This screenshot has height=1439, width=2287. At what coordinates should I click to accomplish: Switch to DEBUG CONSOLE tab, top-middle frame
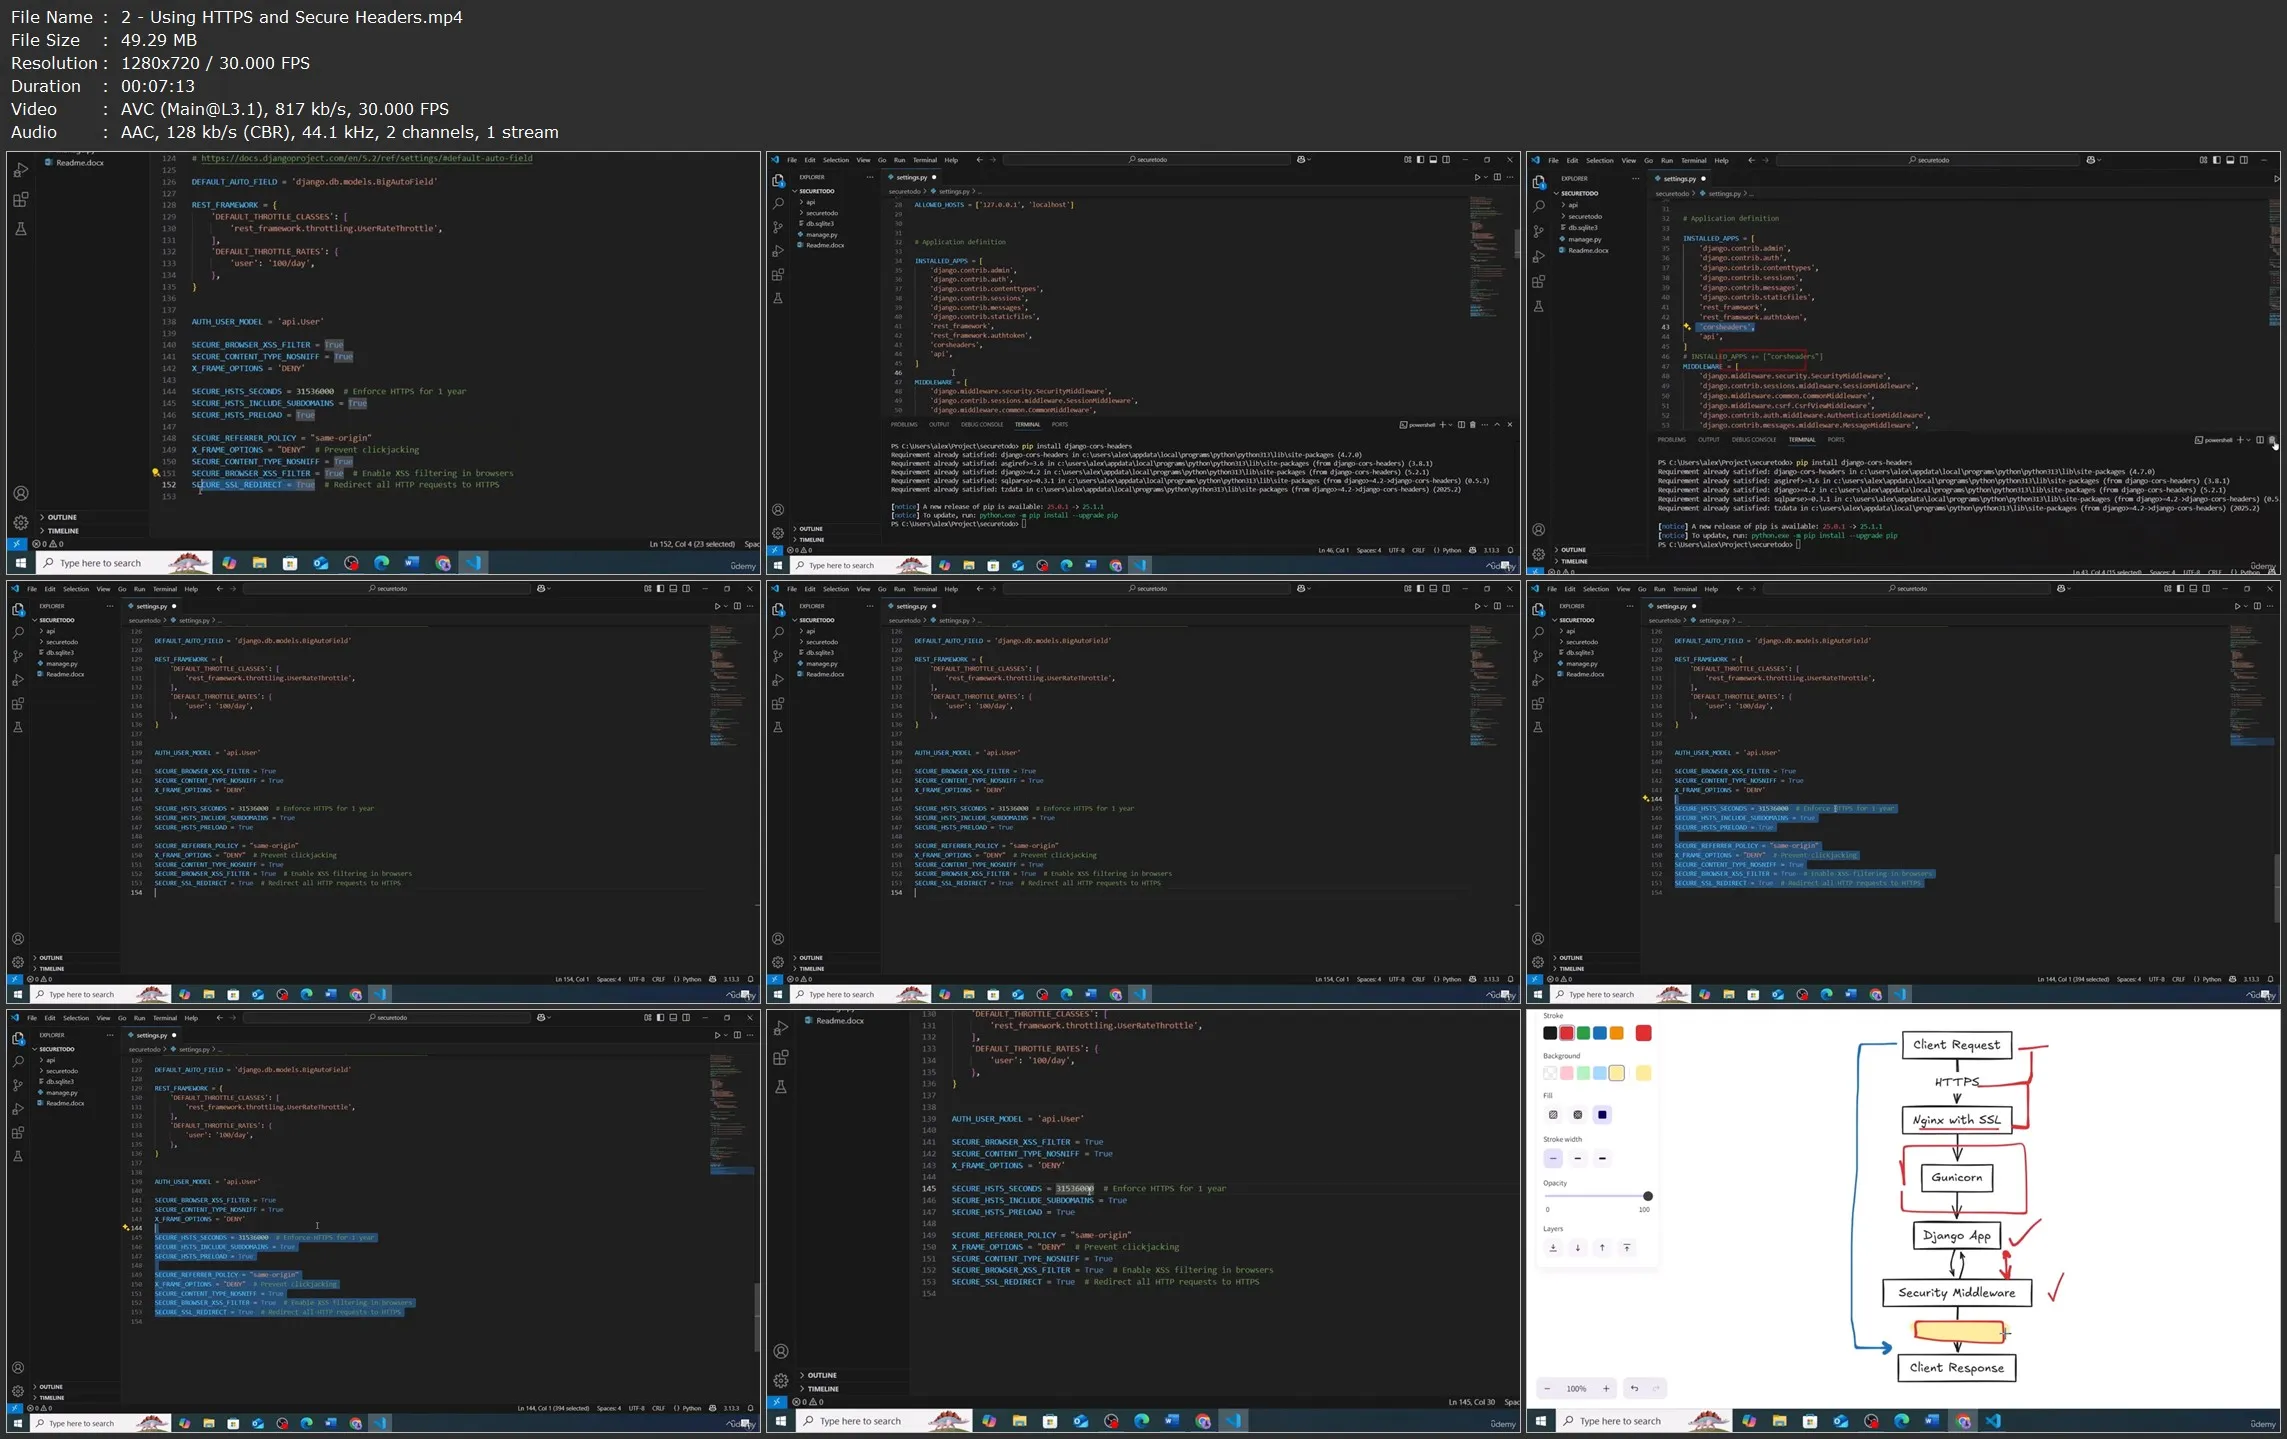pos(981,424)
